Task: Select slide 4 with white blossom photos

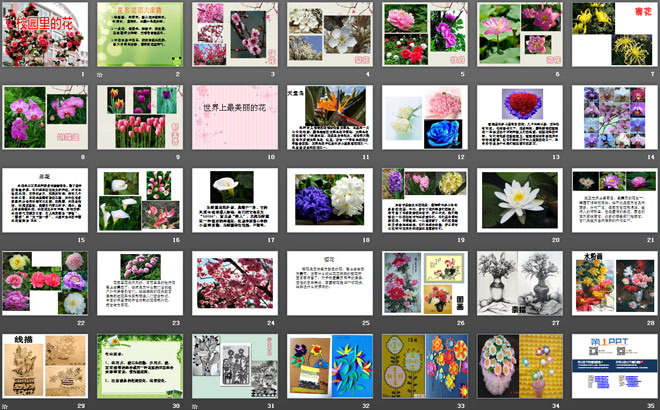Action: point(330,34)
